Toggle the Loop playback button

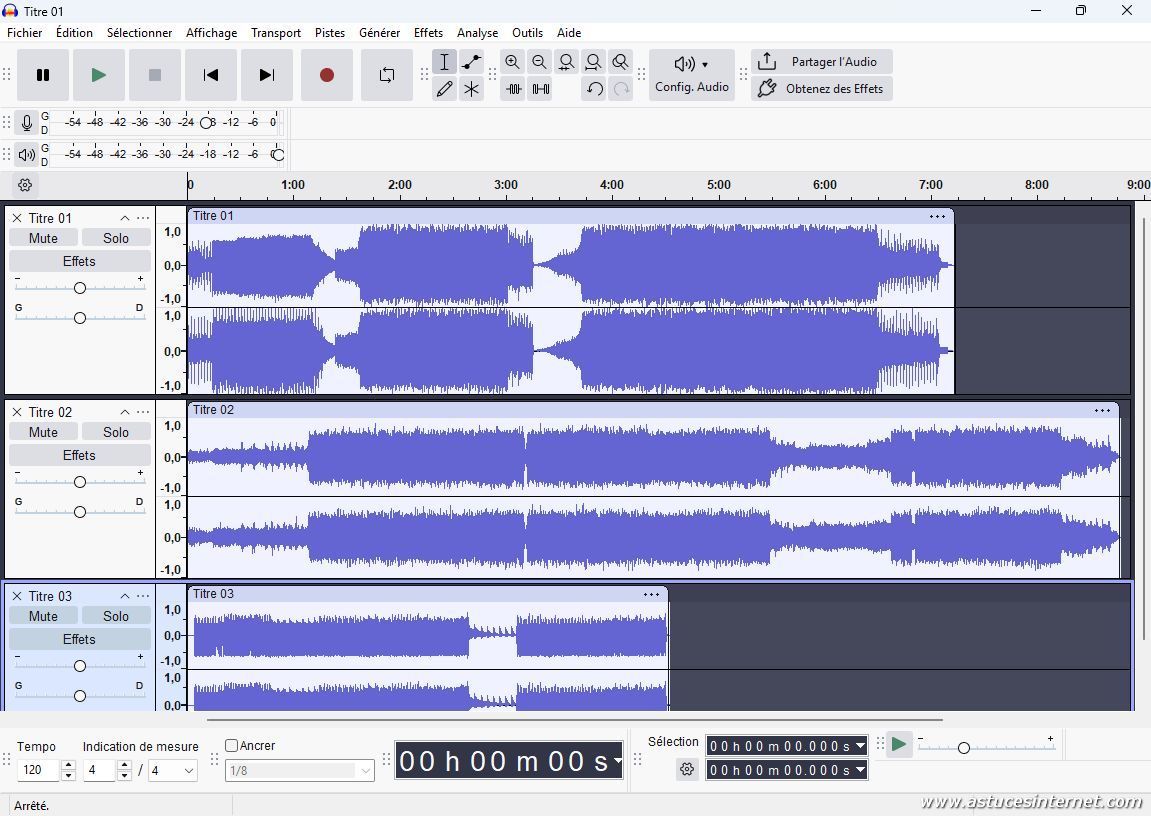(386, 75)
